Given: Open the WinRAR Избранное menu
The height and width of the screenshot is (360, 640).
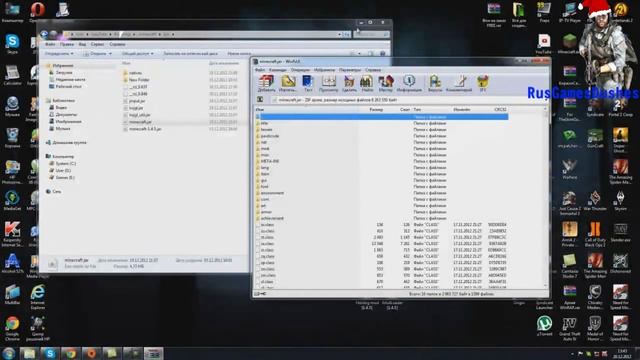Looking at the screenshot, I should [324, 70].
